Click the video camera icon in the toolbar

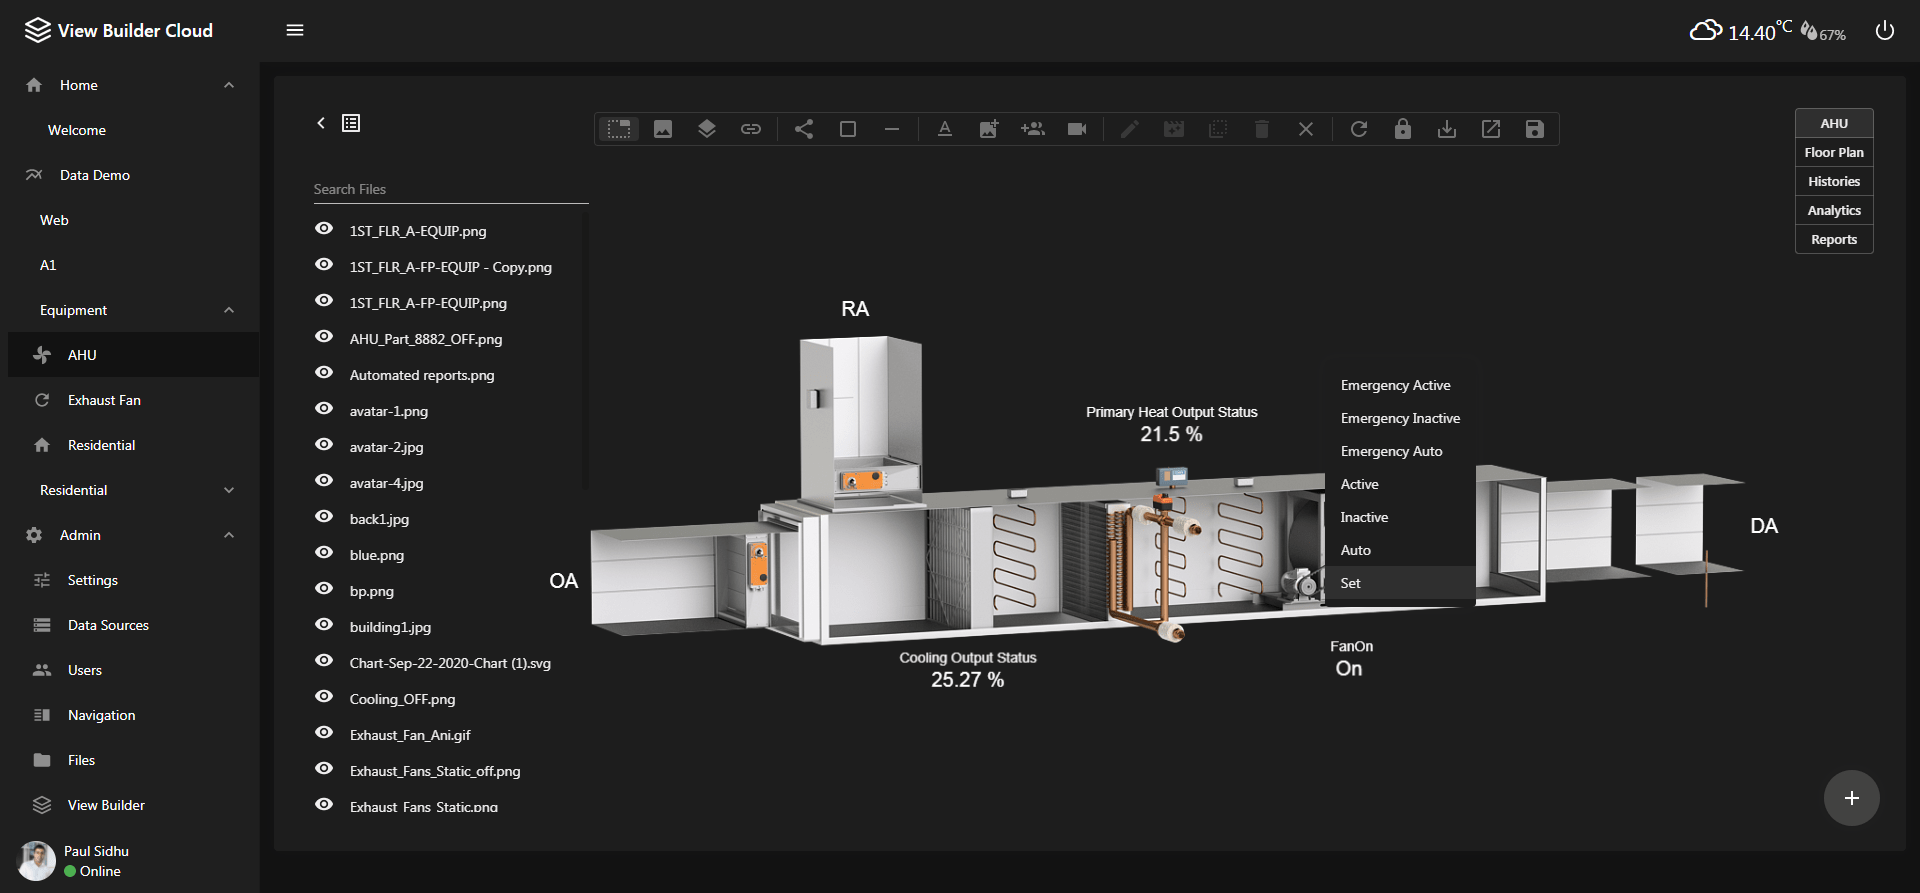[x=1076, y=129]
